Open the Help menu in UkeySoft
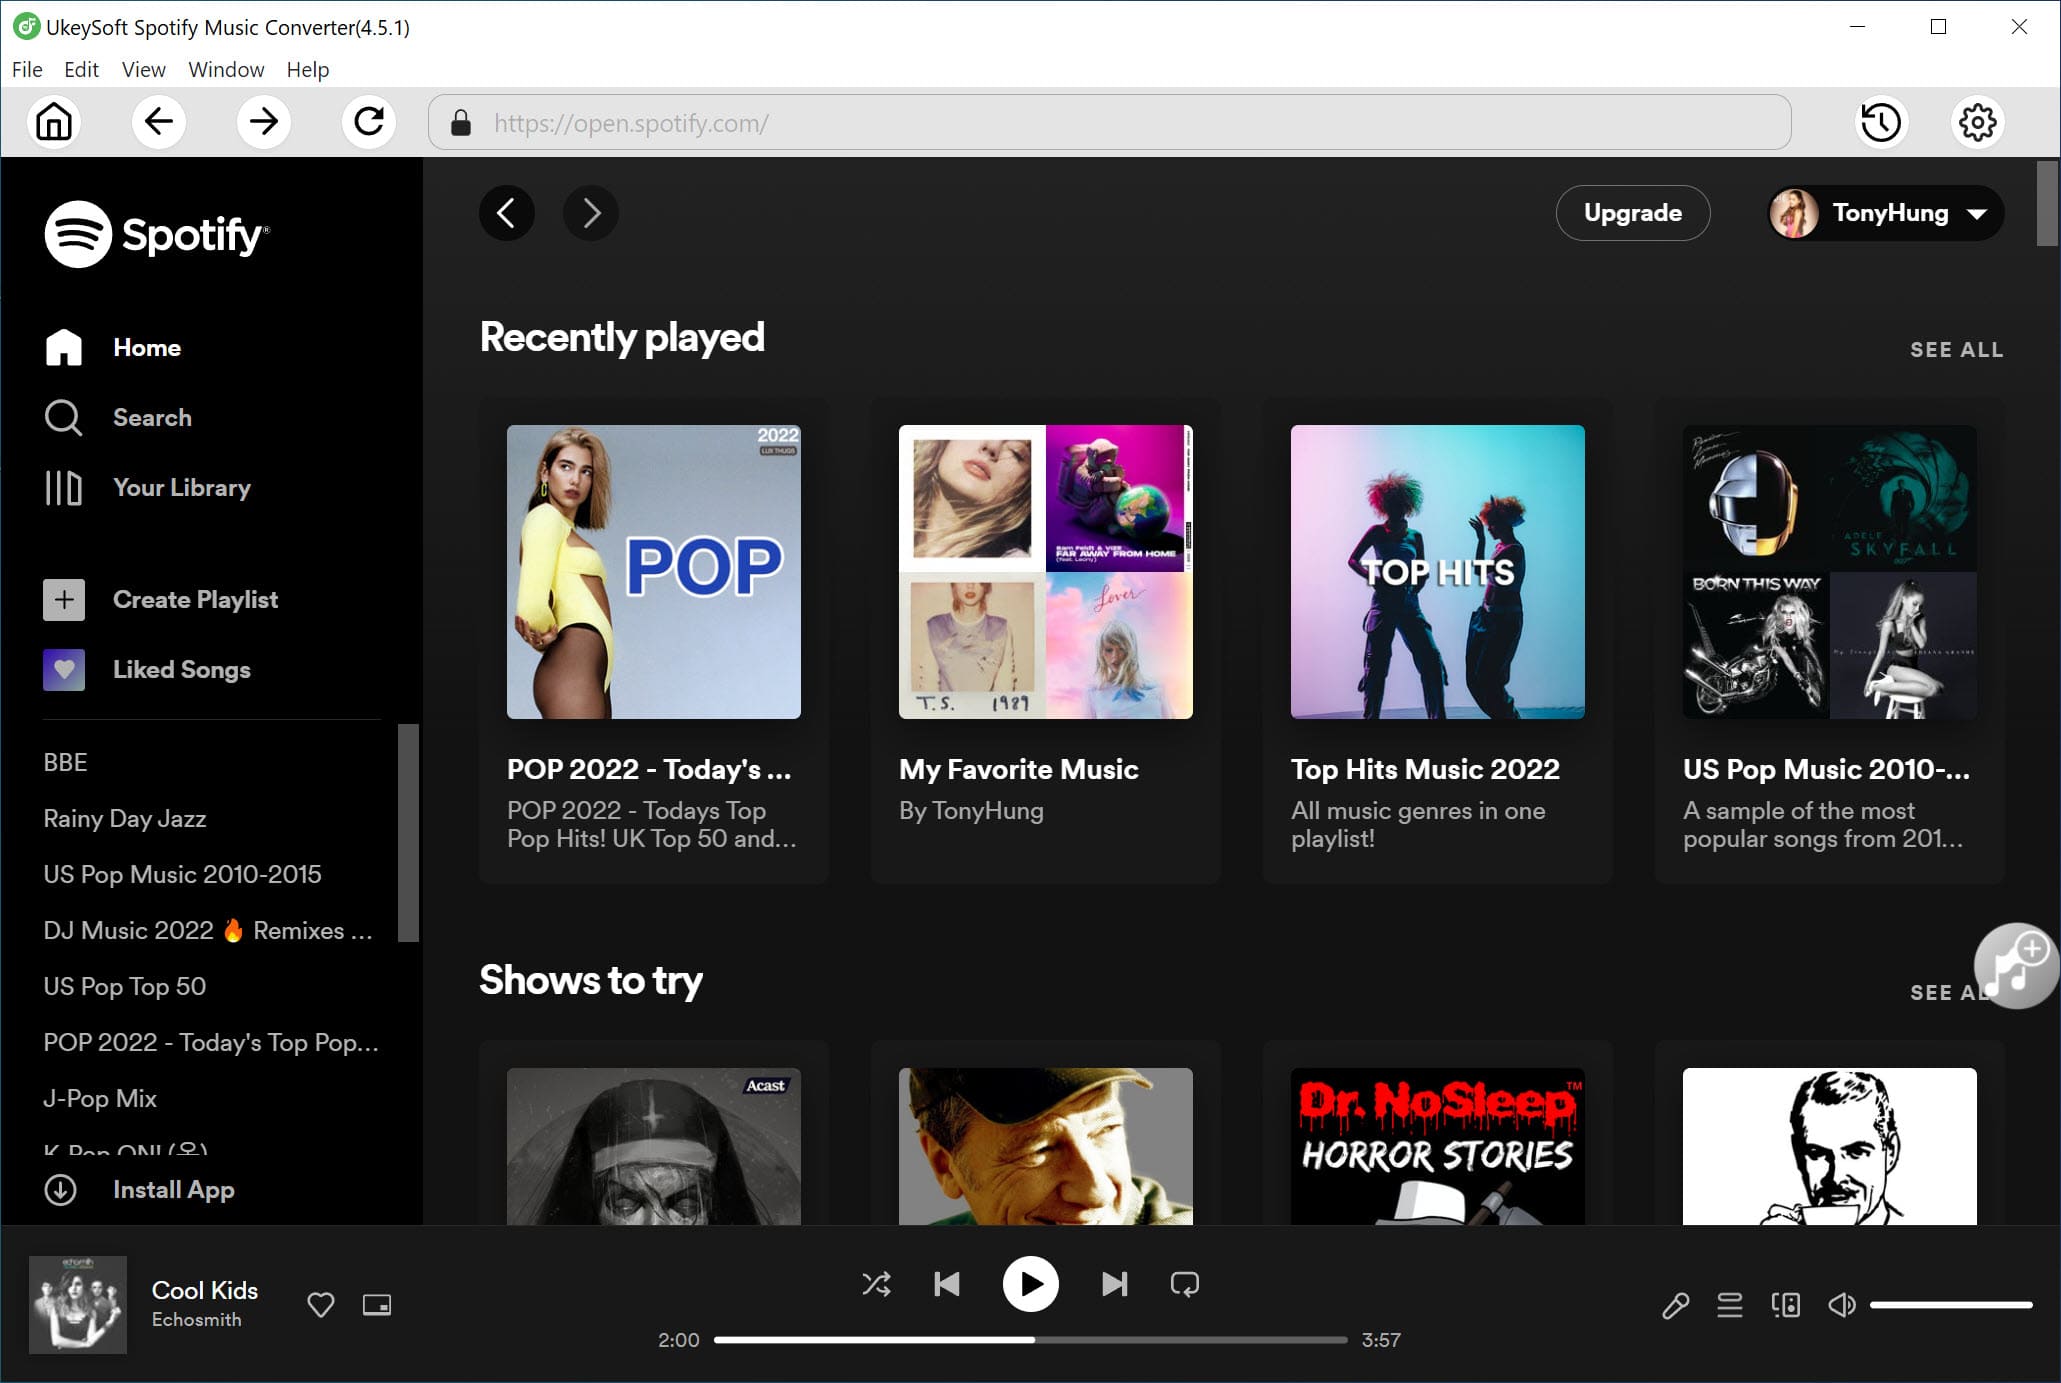Viewport: 2061px width, 1383px height. [309, 69]
